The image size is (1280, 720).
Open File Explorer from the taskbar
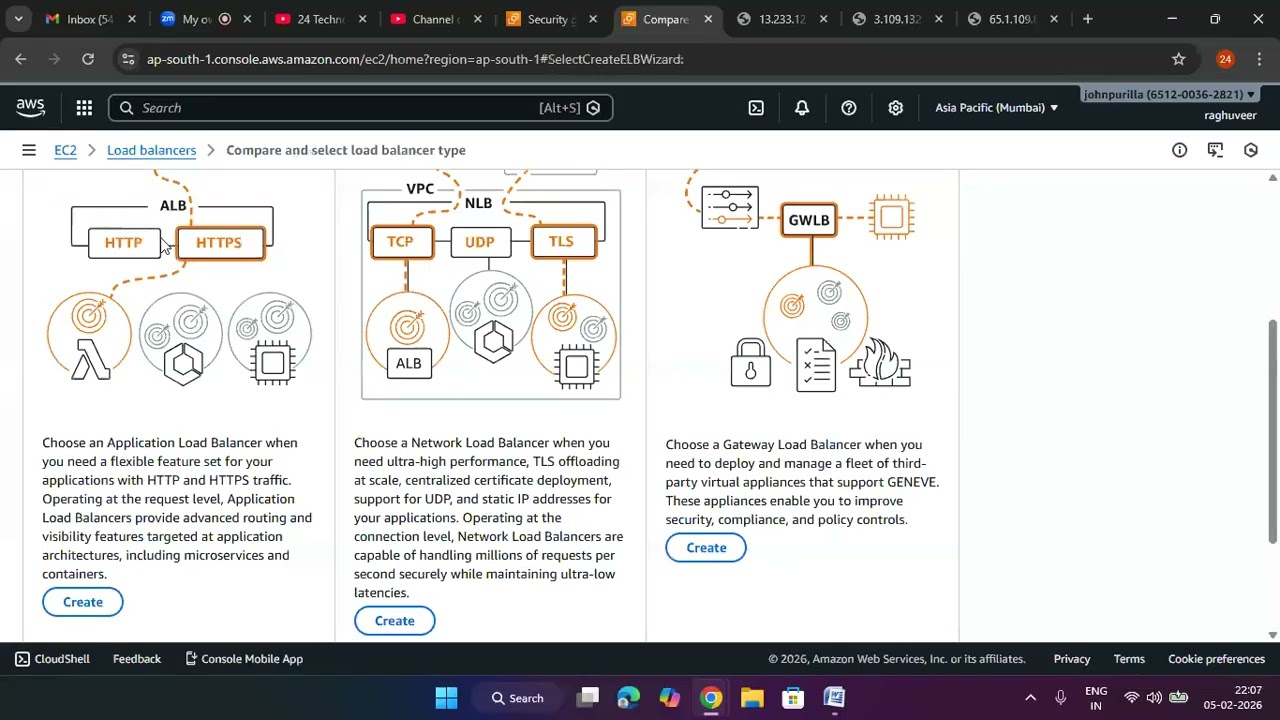point(752,698)
